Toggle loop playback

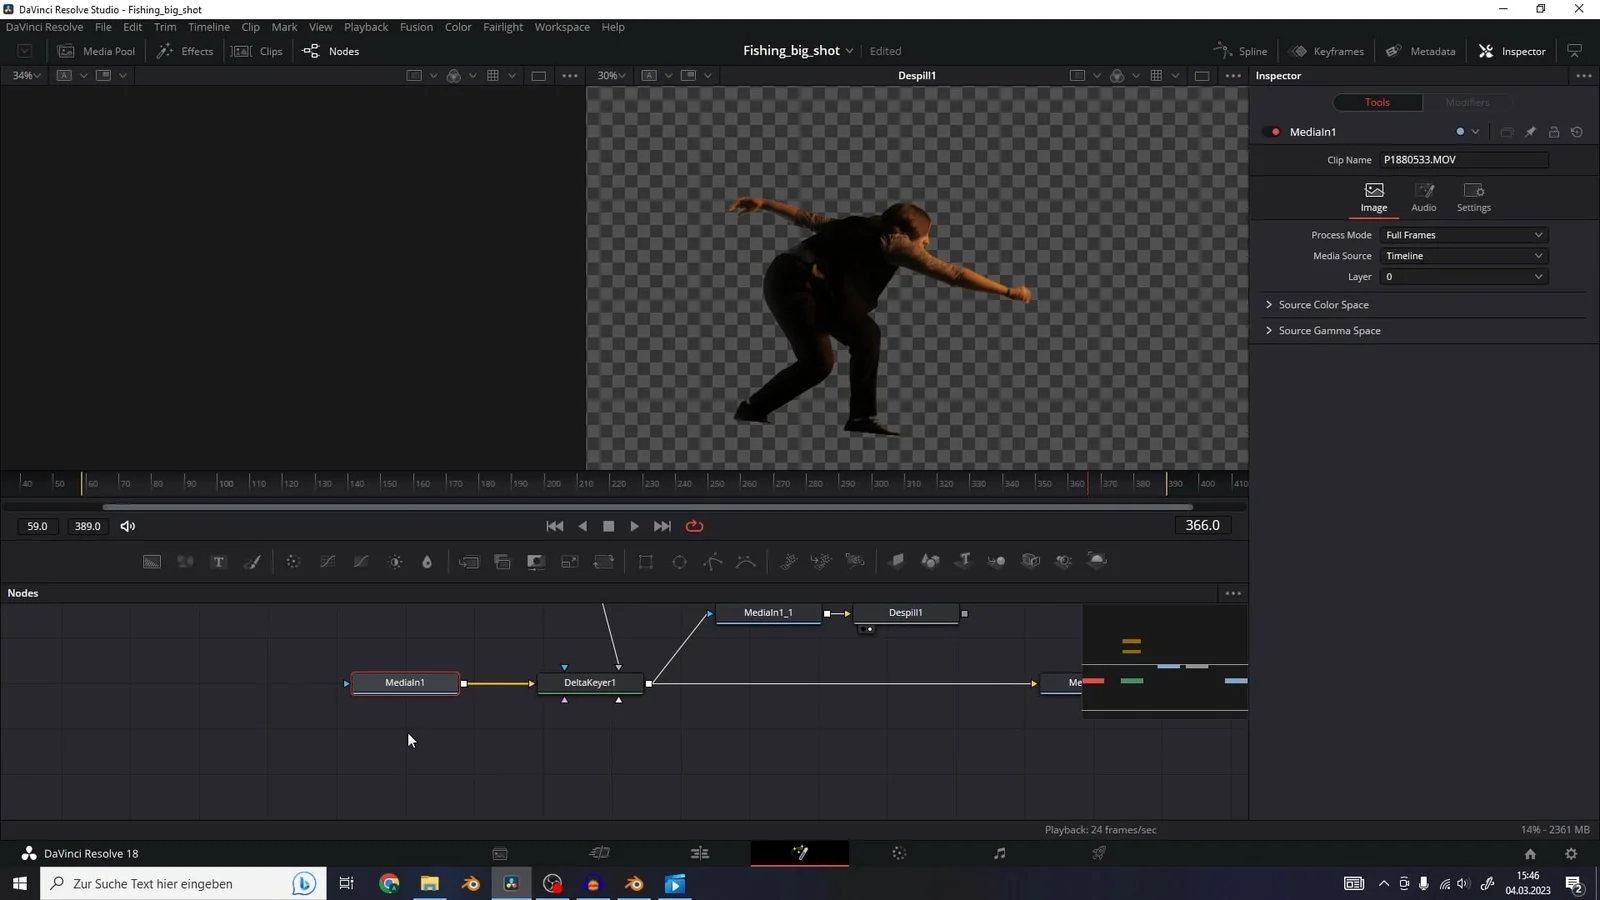pyautogui.click(x=696, y=525)
